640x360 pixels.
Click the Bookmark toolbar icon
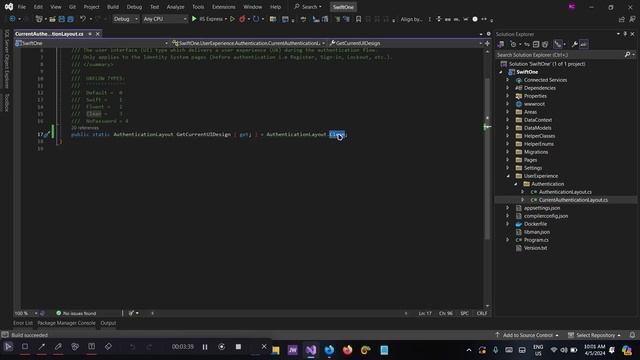pos(358,19)
